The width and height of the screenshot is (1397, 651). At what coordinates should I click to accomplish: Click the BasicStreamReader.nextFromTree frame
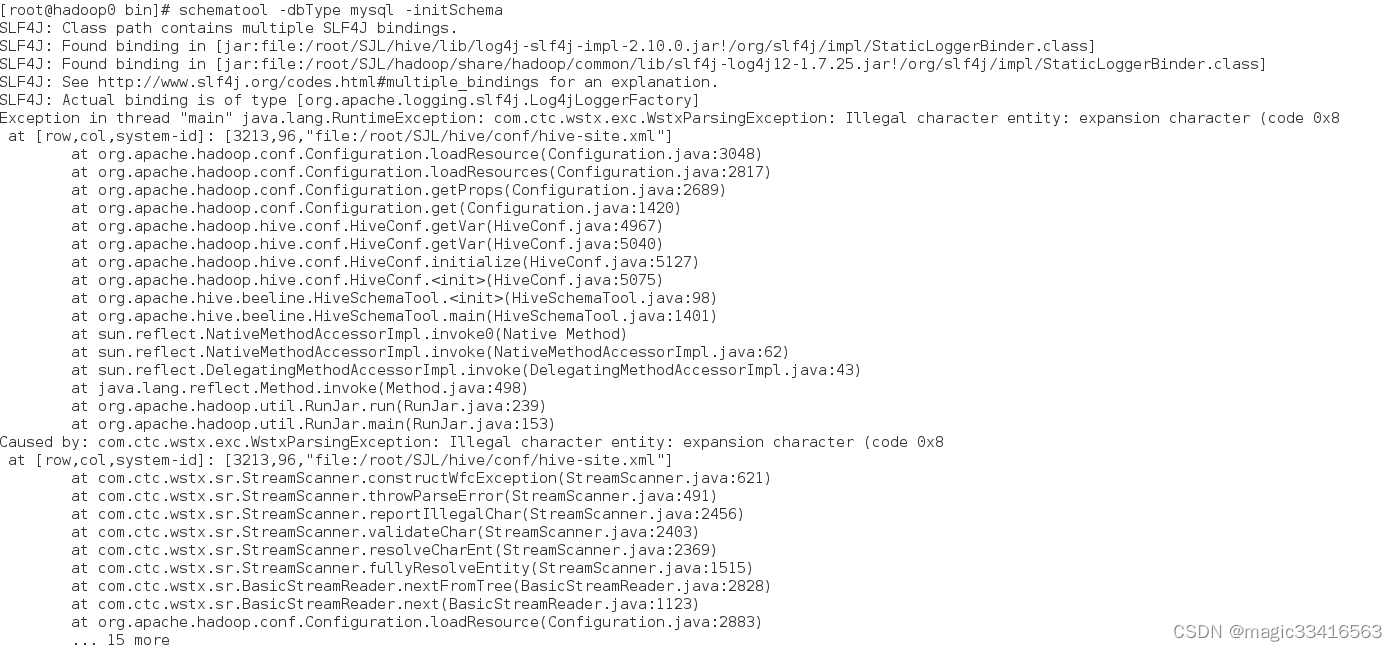click(421, 586)
